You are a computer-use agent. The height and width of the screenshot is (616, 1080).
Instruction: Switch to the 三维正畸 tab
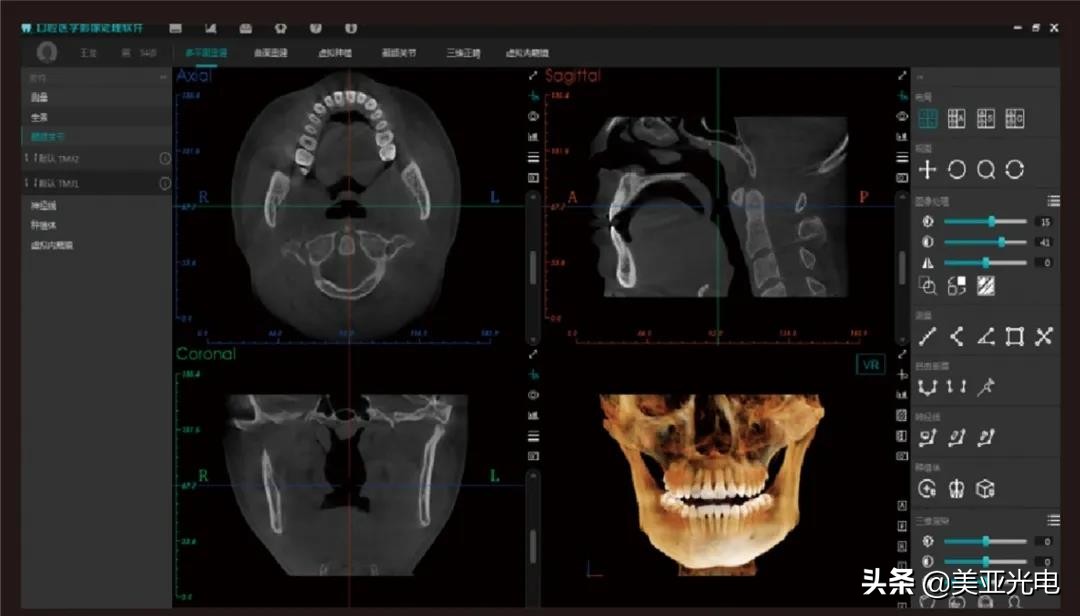pyautogui.click(x=463, y=52)
